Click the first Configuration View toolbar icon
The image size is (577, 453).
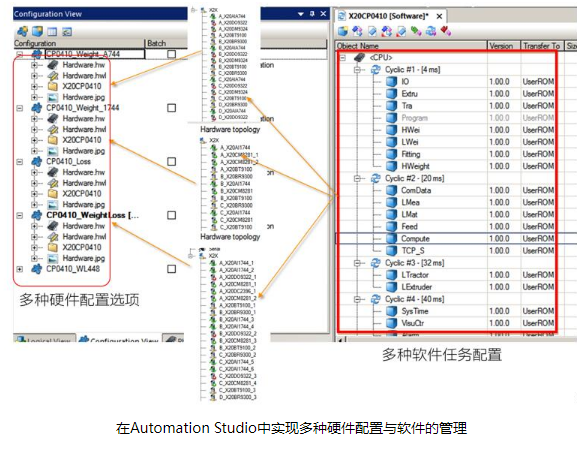pos(22,32)
